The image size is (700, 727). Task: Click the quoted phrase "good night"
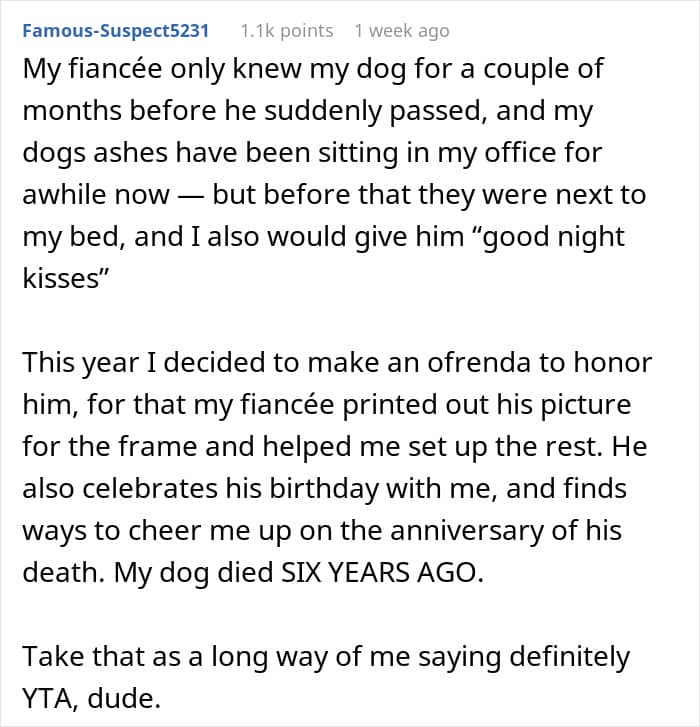[554, 237]
